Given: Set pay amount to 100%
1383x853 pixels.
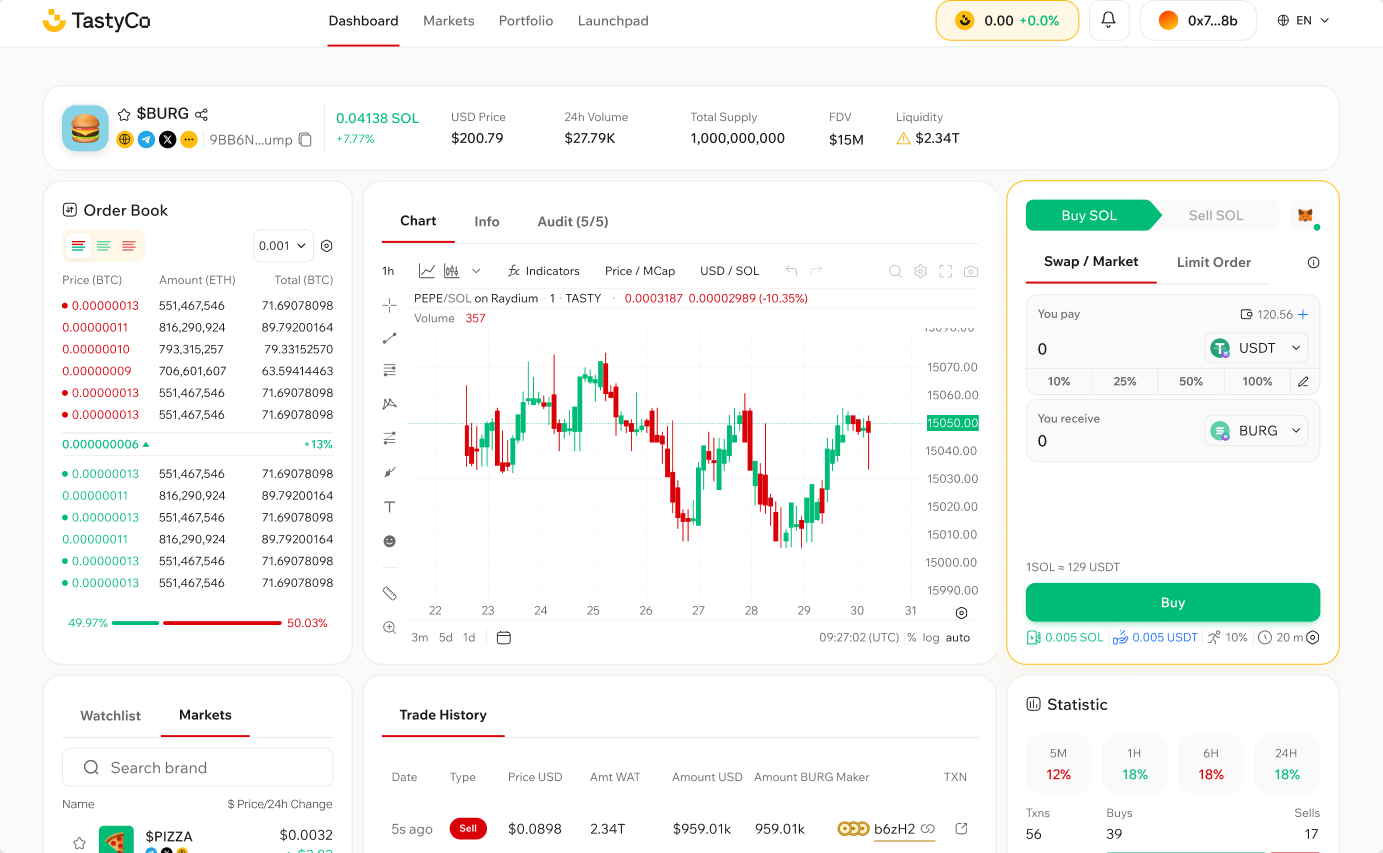Looking at the screenshot, I should coord(1257,382).
